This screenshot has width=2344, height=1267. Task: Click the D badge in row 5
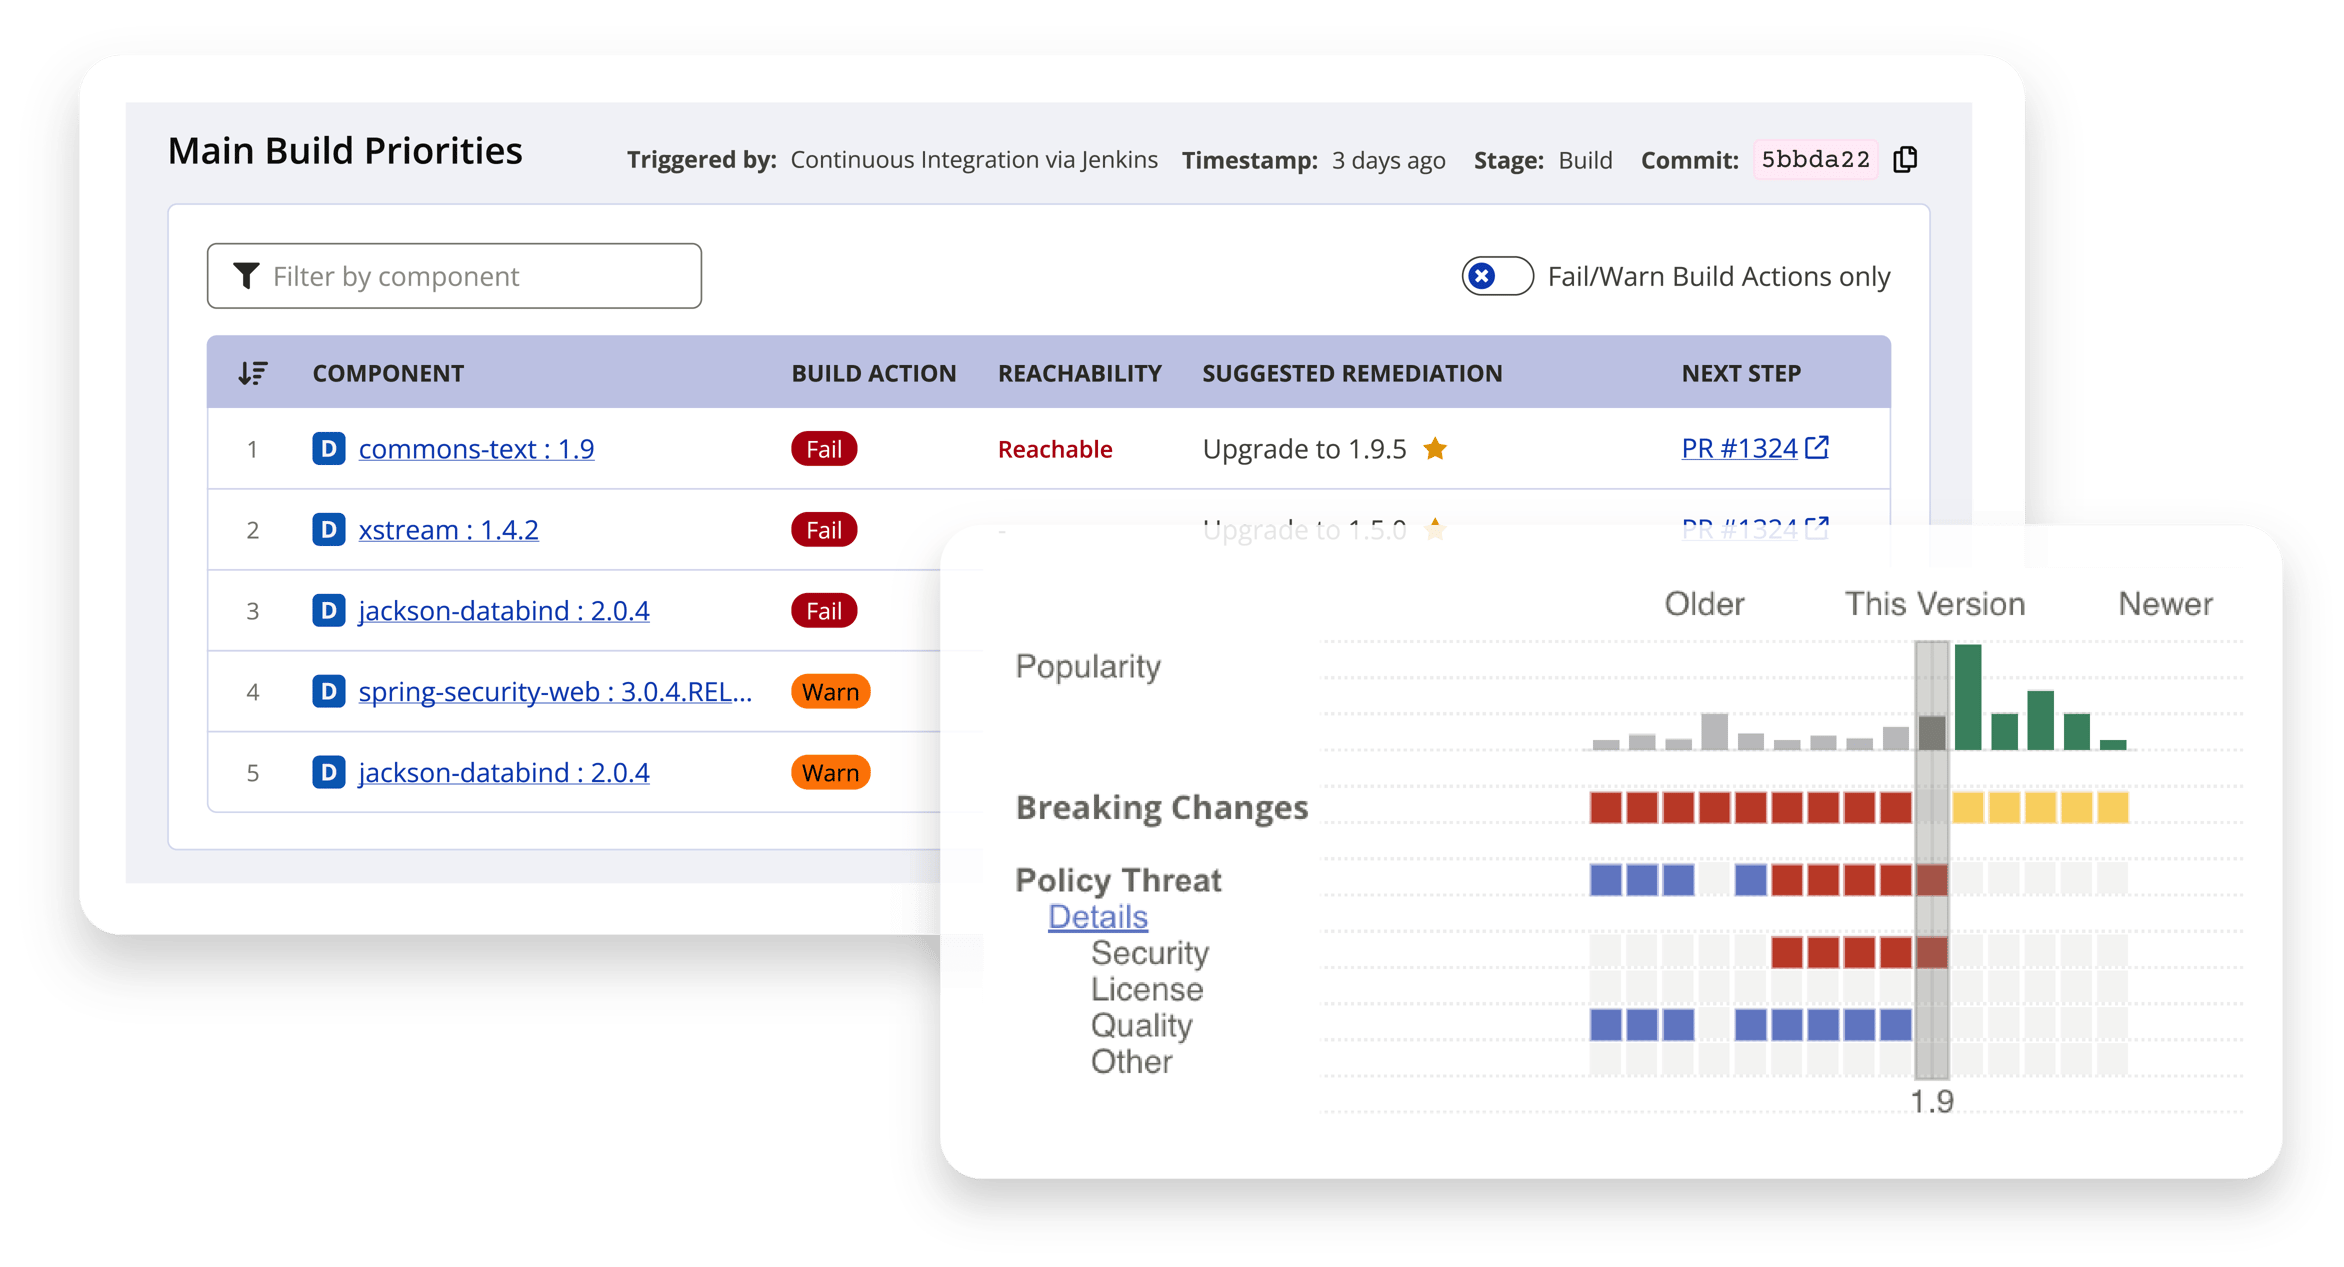329,772
